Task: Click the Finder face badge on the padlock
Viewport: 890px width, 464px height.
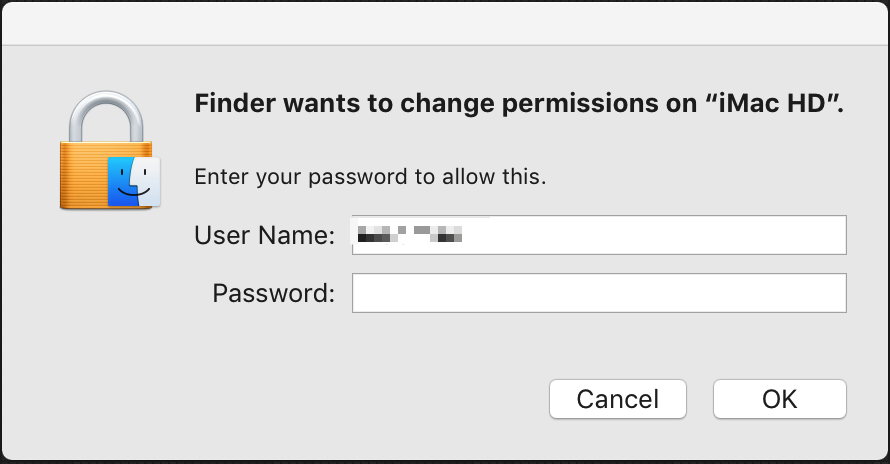Action: click(134, 181)
